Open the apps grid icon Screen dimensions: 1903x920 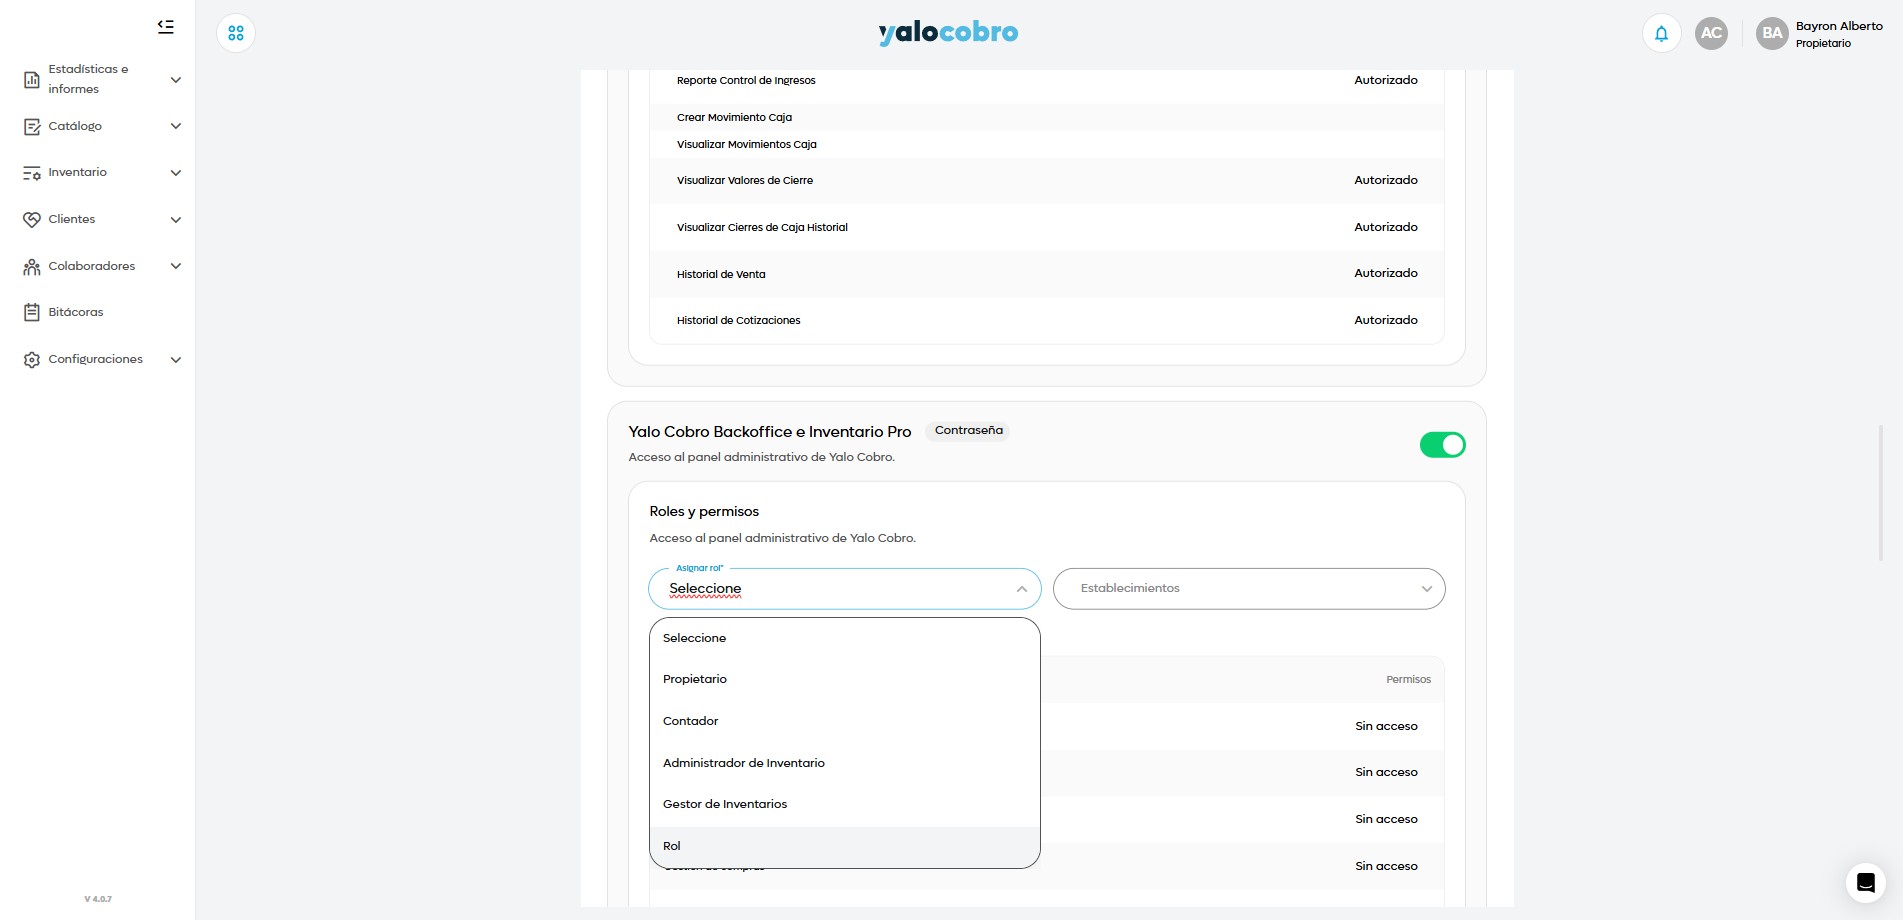tap(236, 33)
